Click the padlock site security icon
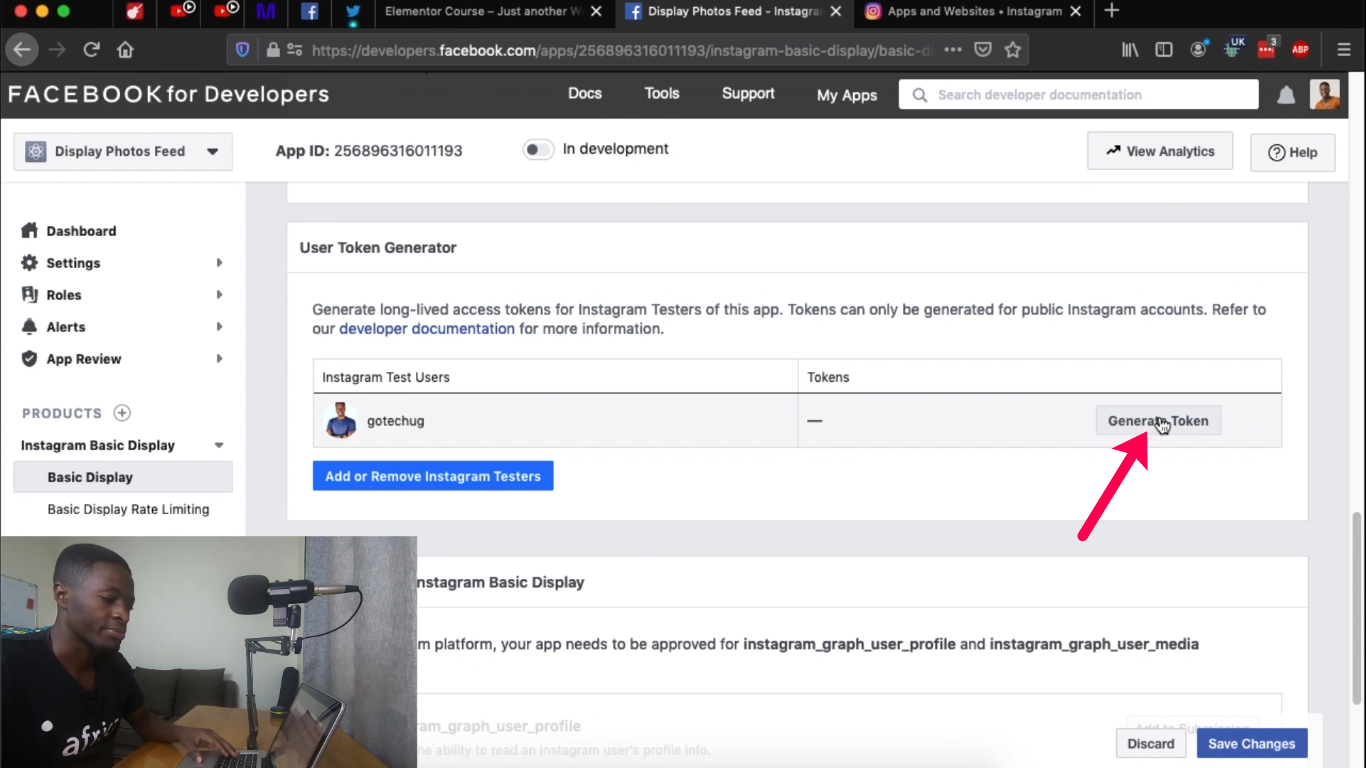1366x768 pixels. tap(273, 49)
